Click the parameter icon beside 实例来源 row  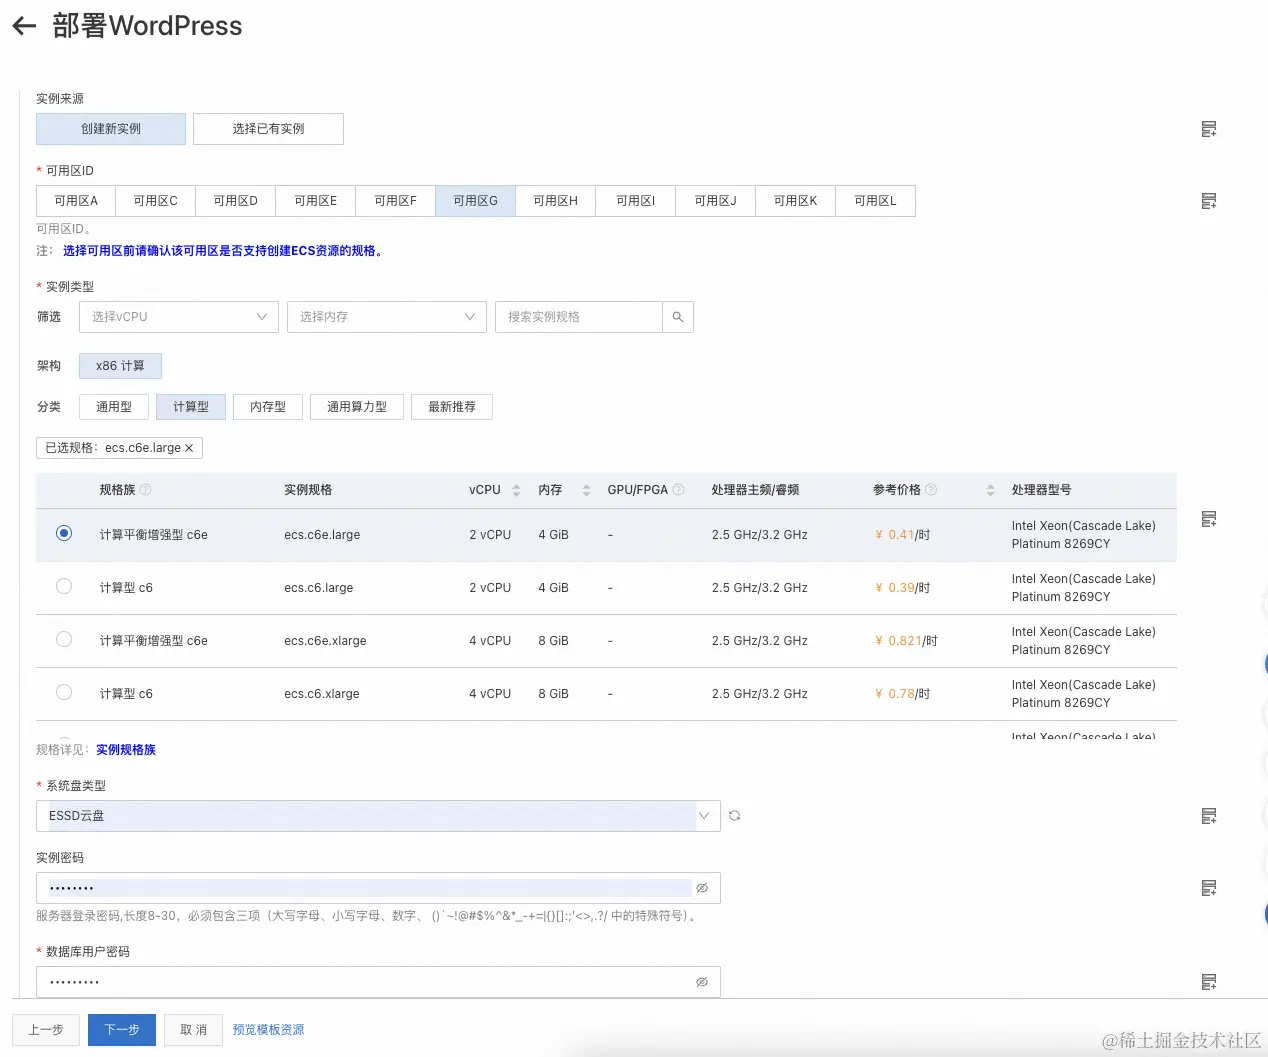point(1209,129)
